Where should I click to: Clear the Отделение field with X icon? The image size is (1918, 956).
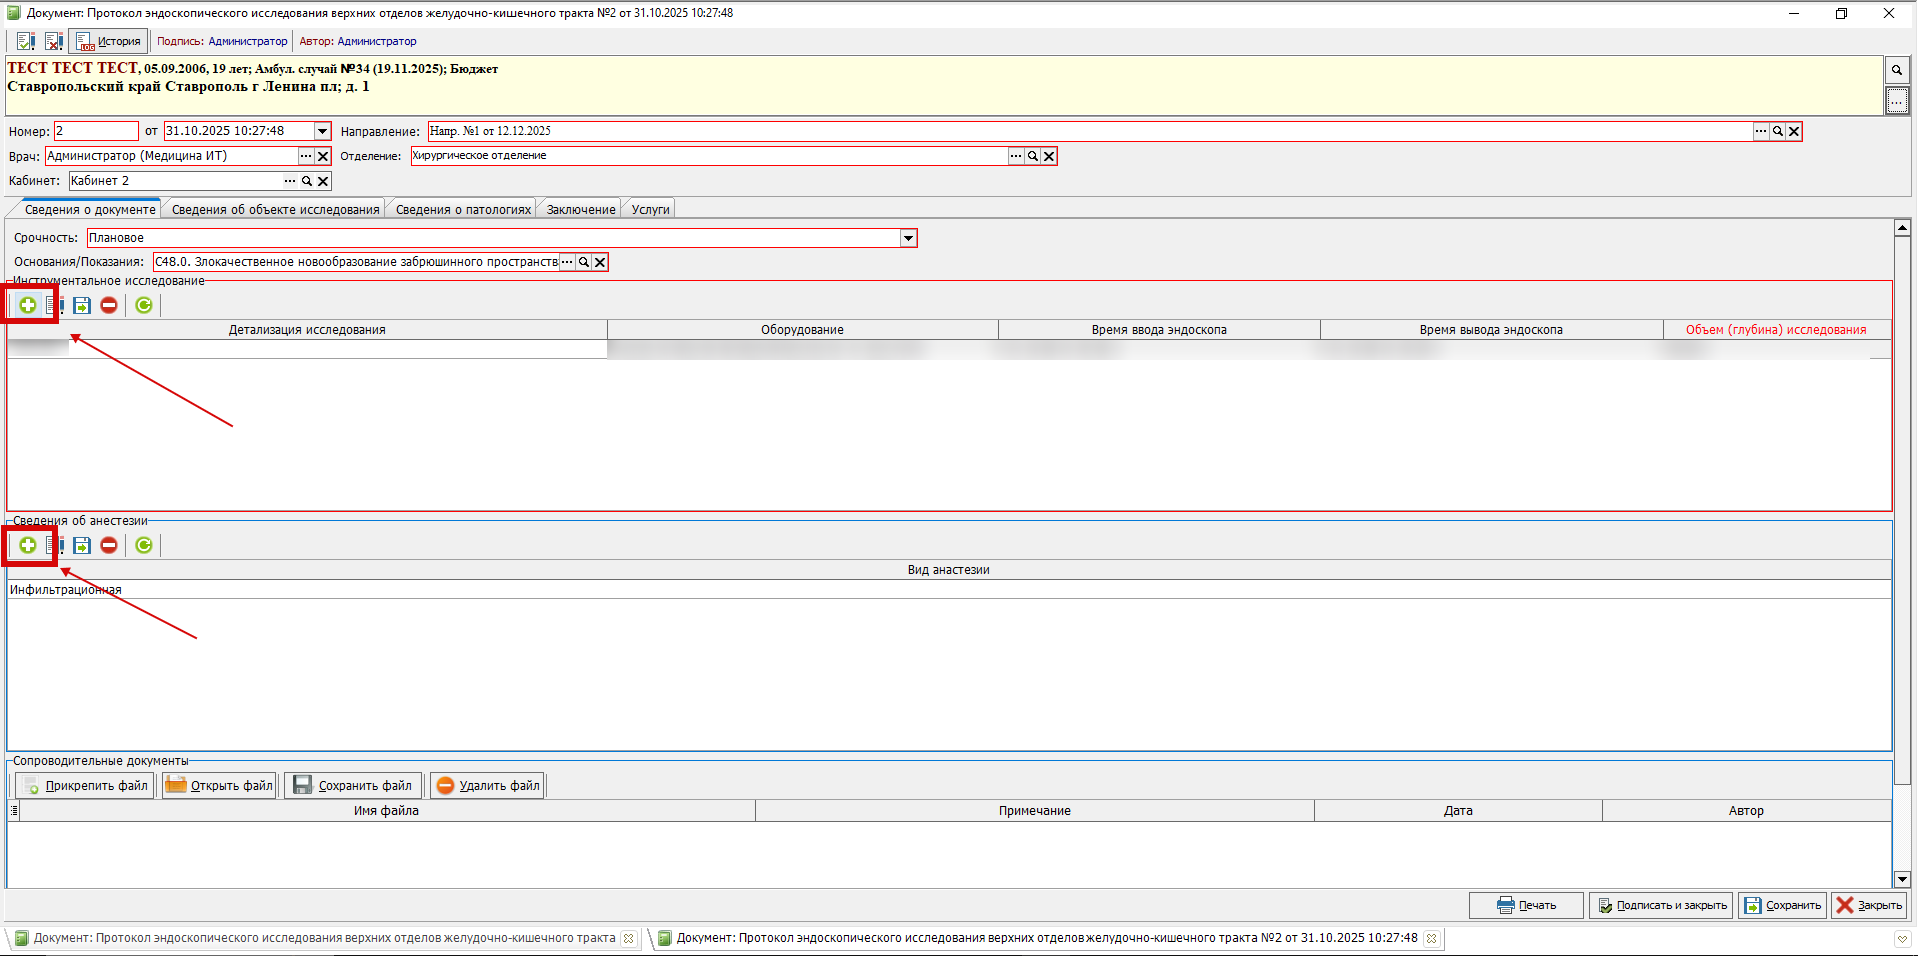[x=1049, y=156]
